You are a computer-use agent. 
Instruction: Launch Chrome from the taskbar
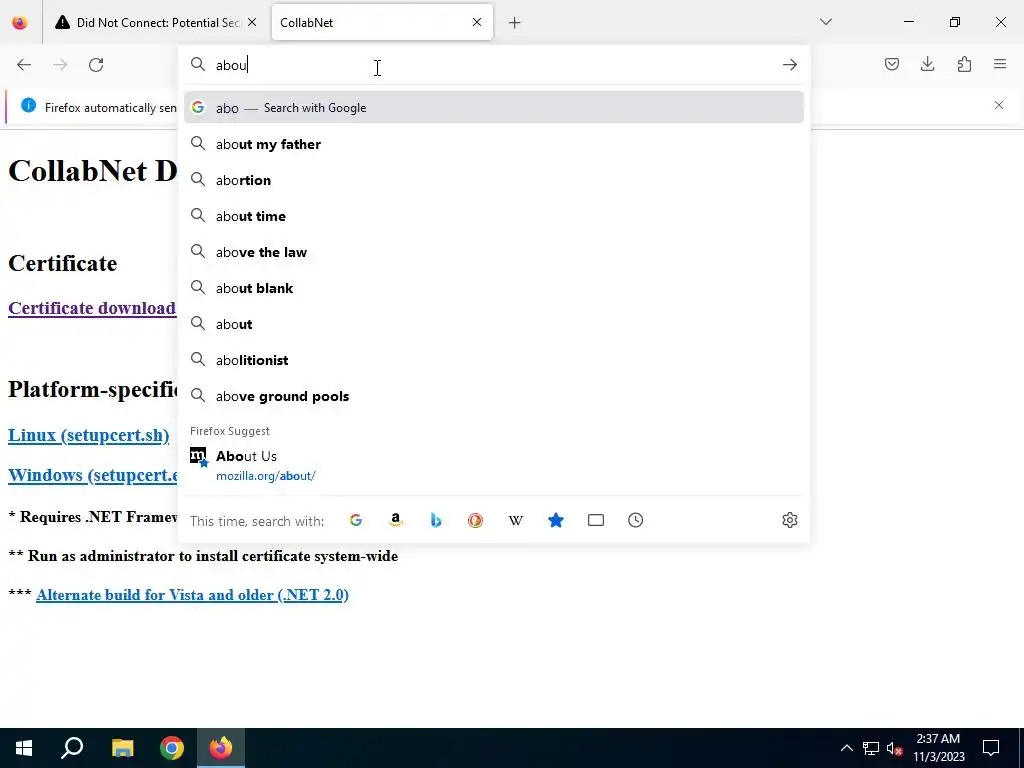(172, 748)
